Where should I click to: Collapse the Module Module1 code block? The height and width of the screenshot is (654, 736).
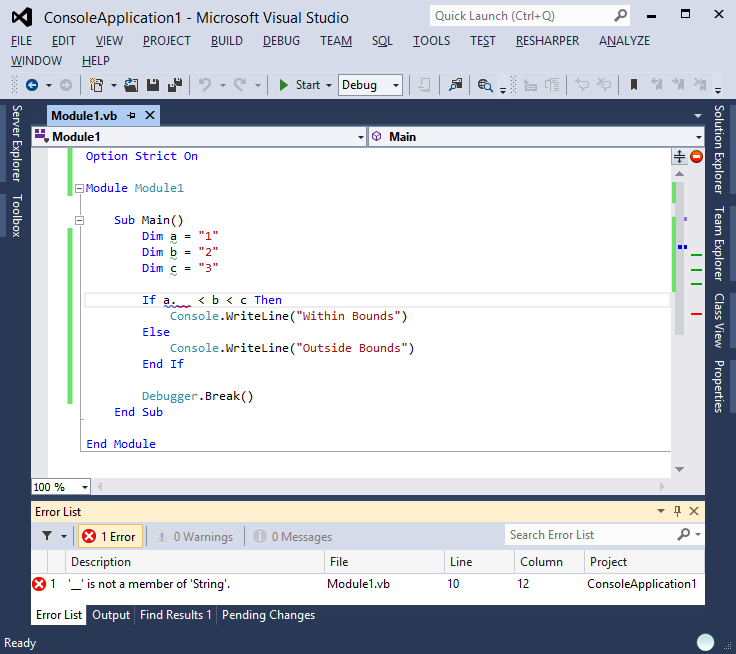pyautogui.click(x=79, y=188)
